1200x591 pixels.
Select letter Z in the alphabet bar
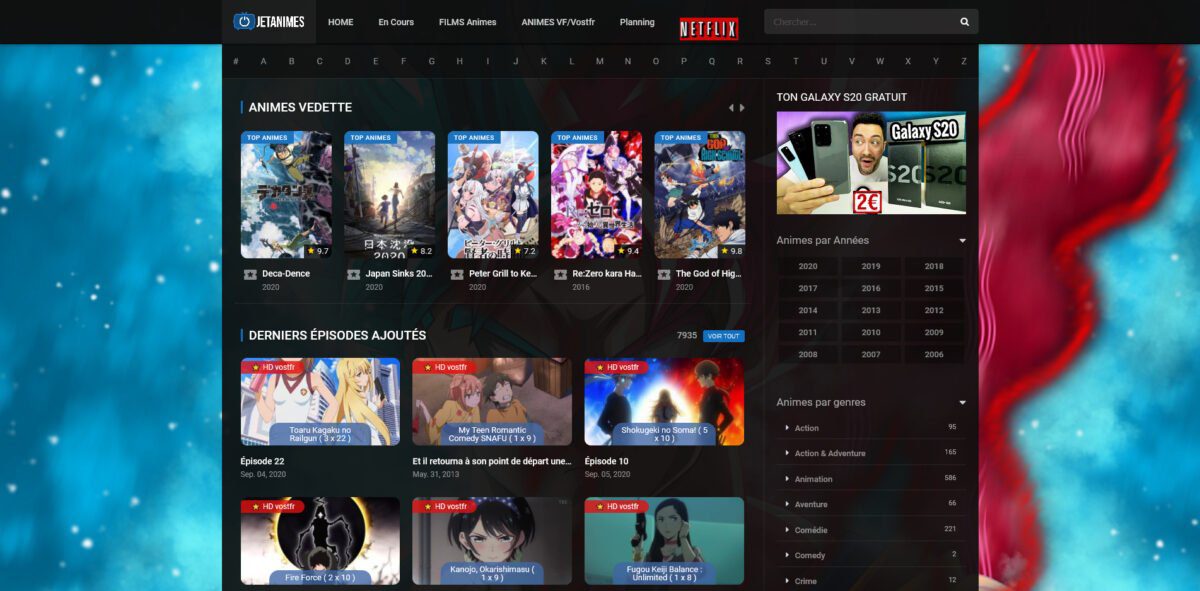[962, 61]
